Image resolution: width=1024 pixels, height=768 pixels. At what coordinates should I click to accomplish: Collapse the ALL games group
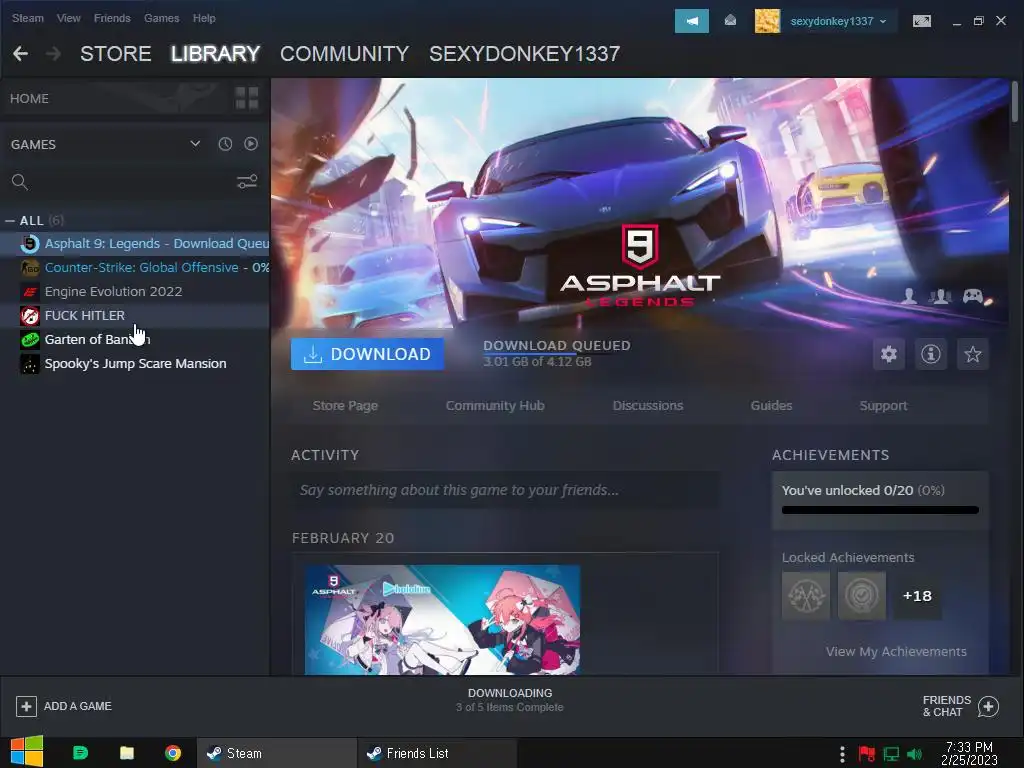(10, 221)
